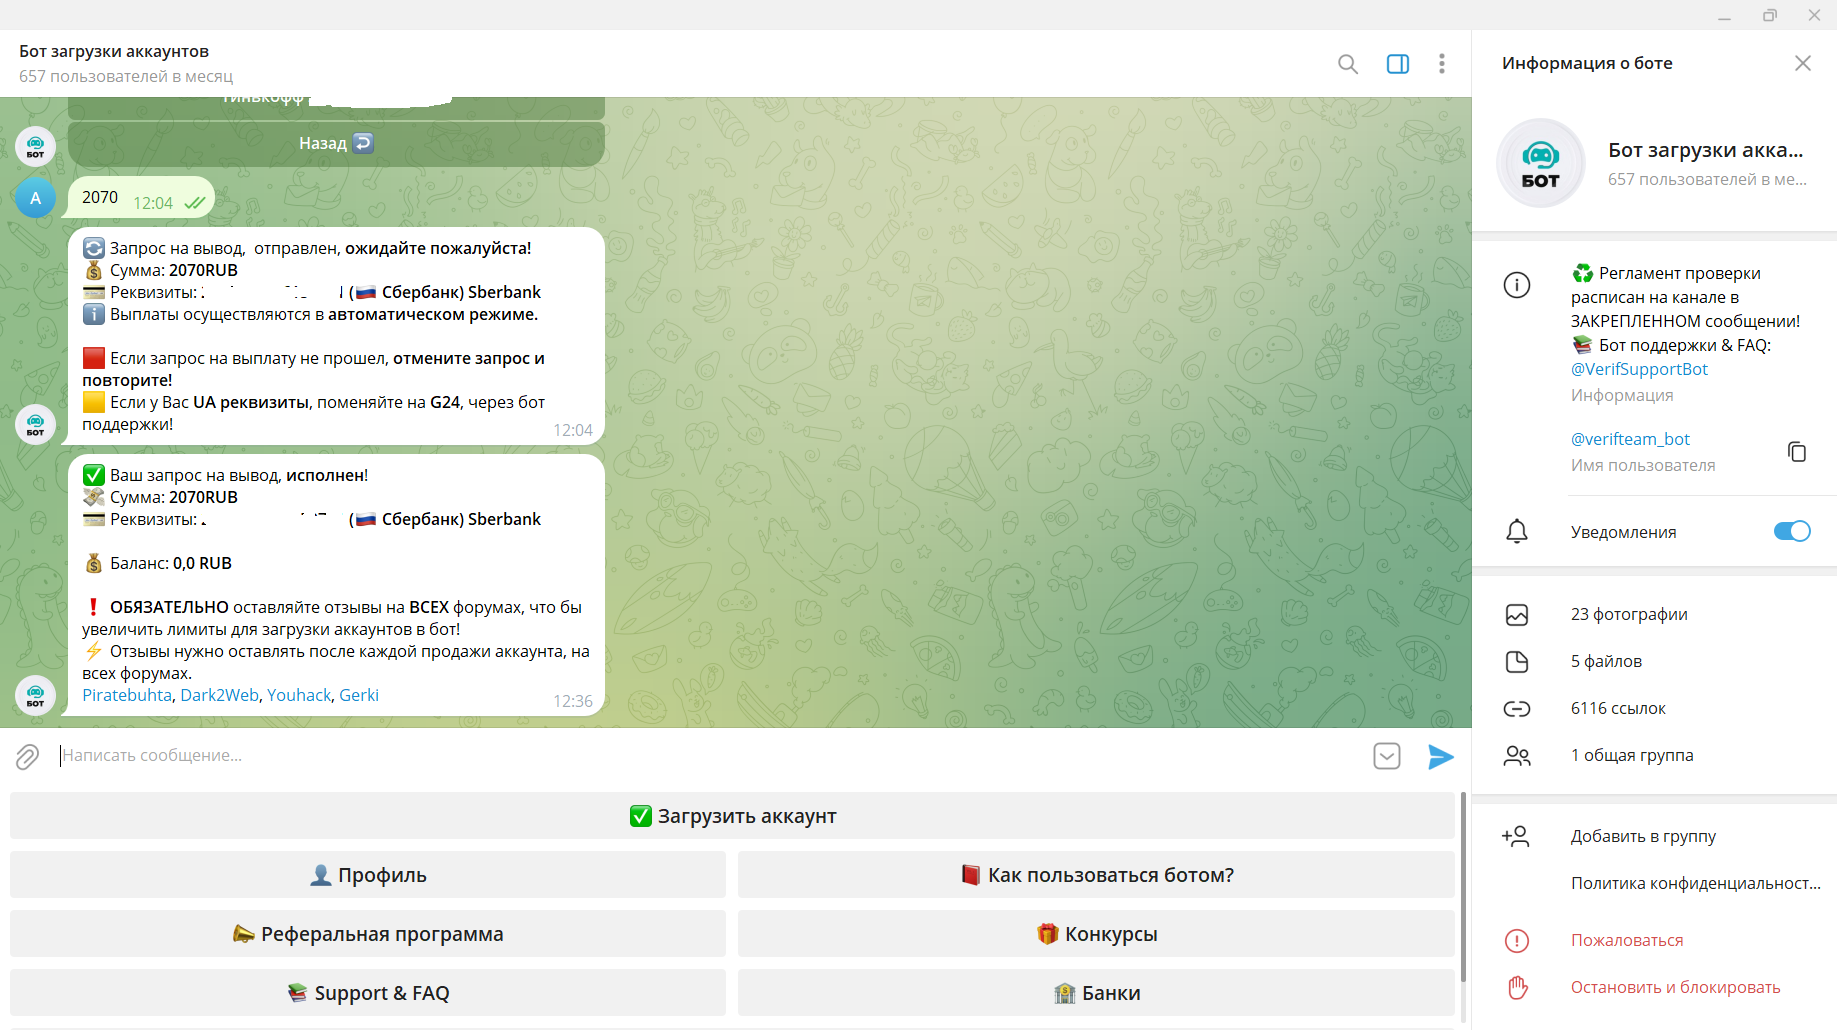The height and width of the screenshot is (1030, 1837).
Task: View the 1 common group
Action: click(x=1631, y=755)
